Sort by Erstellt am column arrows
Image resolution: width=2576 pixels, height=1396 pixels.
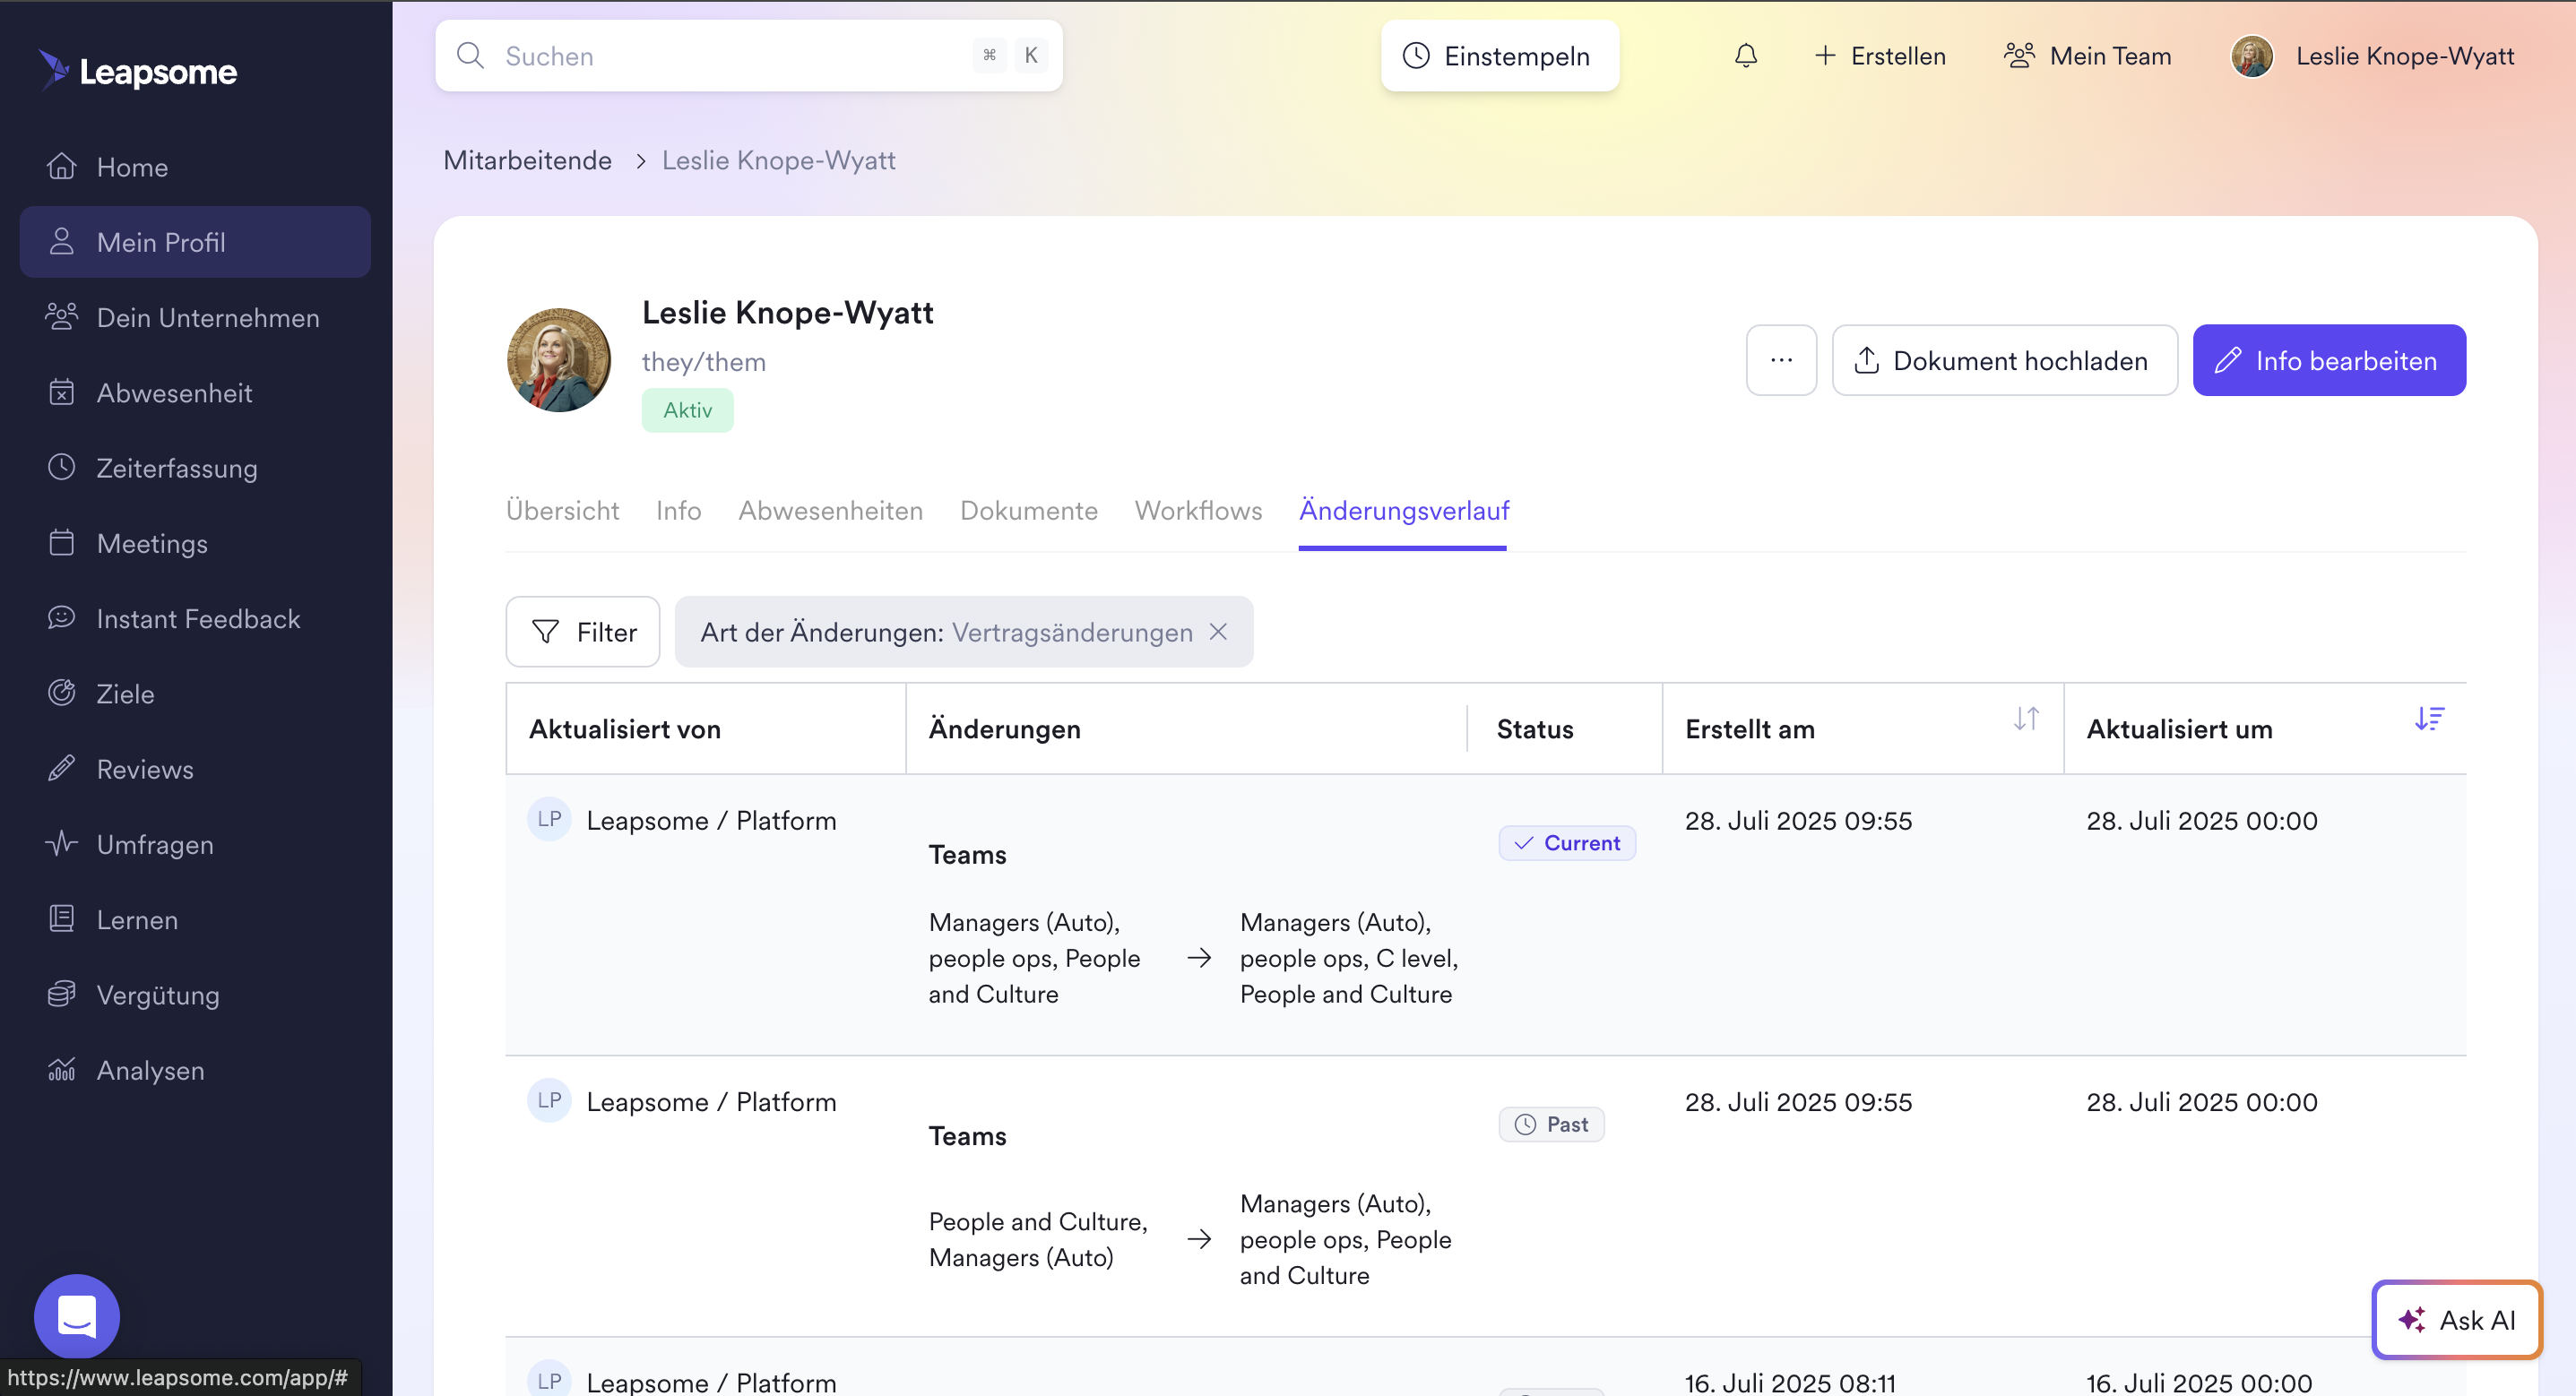tap(2026, 719)
